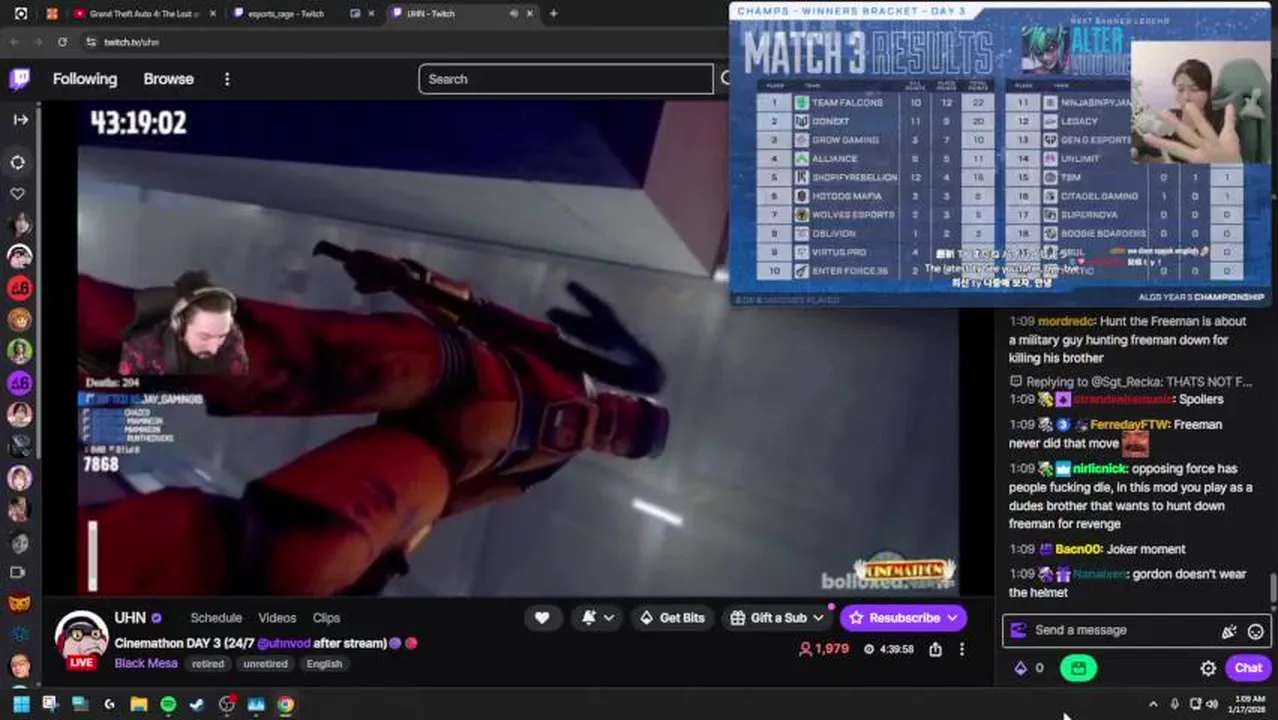Open the Gift a Sub dropdown
The image size is (1278, 720).
[778, 618]
